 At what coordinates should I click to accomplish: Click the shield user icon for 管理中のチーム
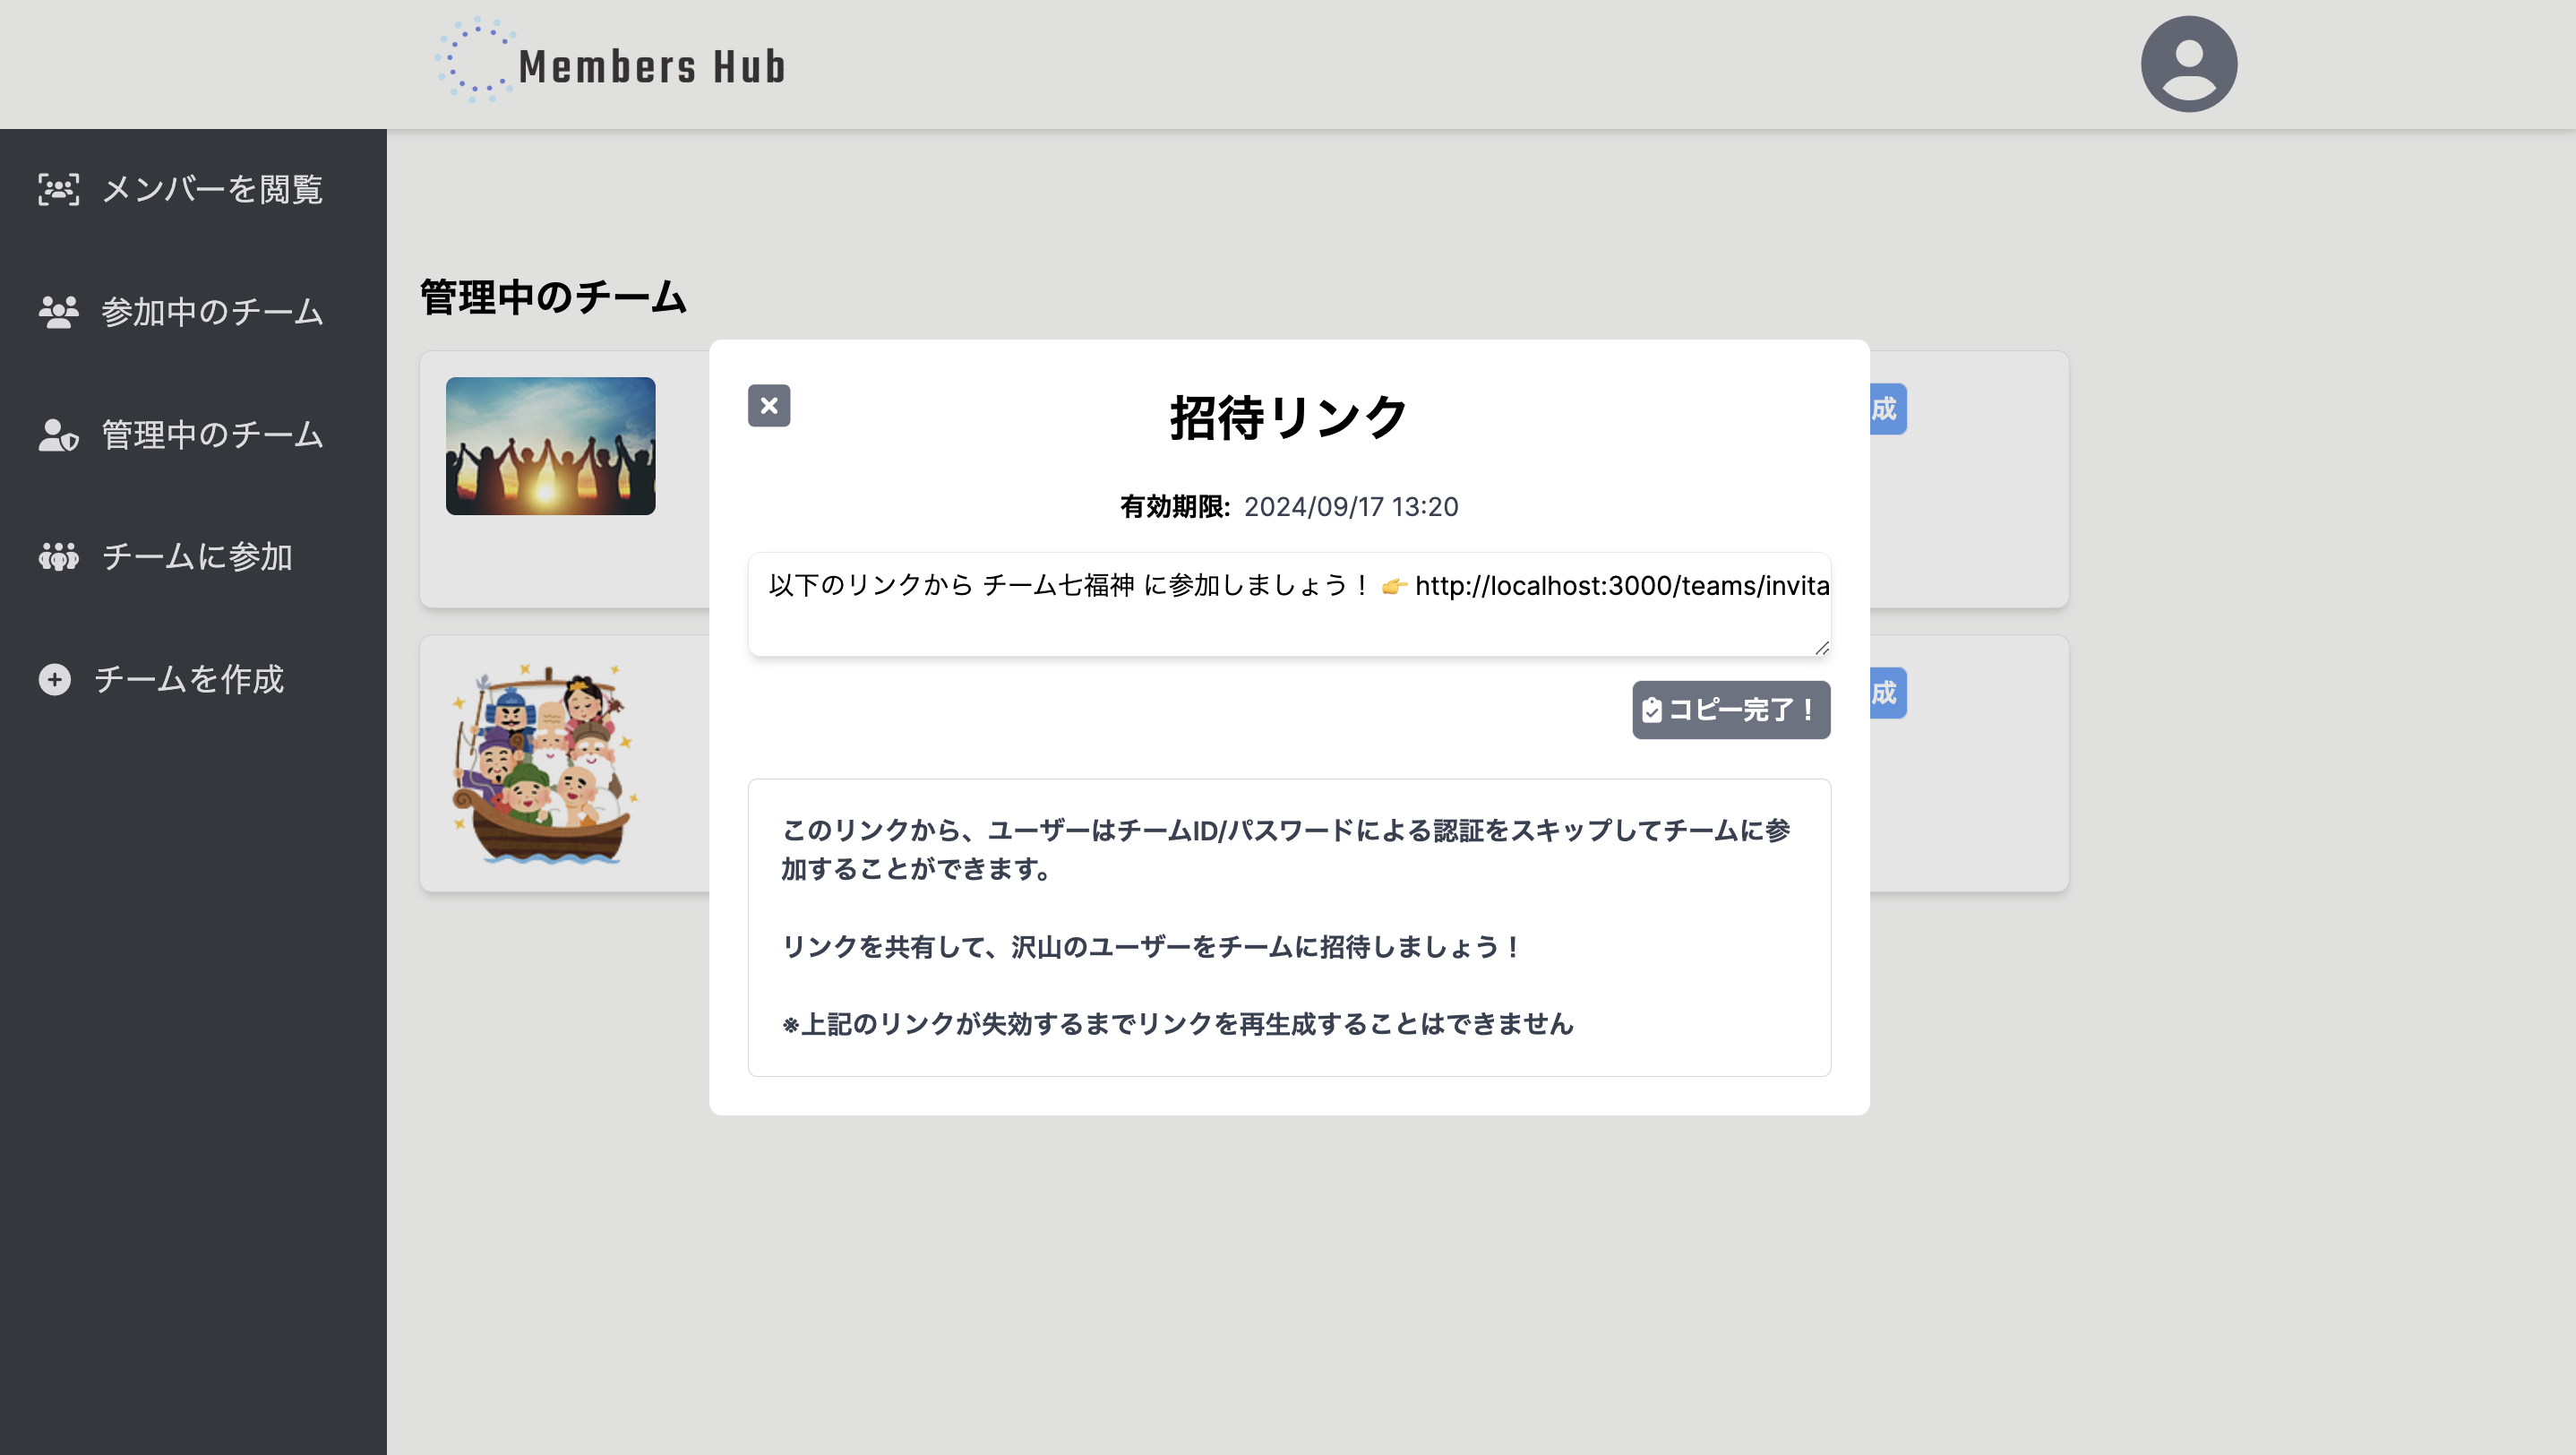coord(58,434)
